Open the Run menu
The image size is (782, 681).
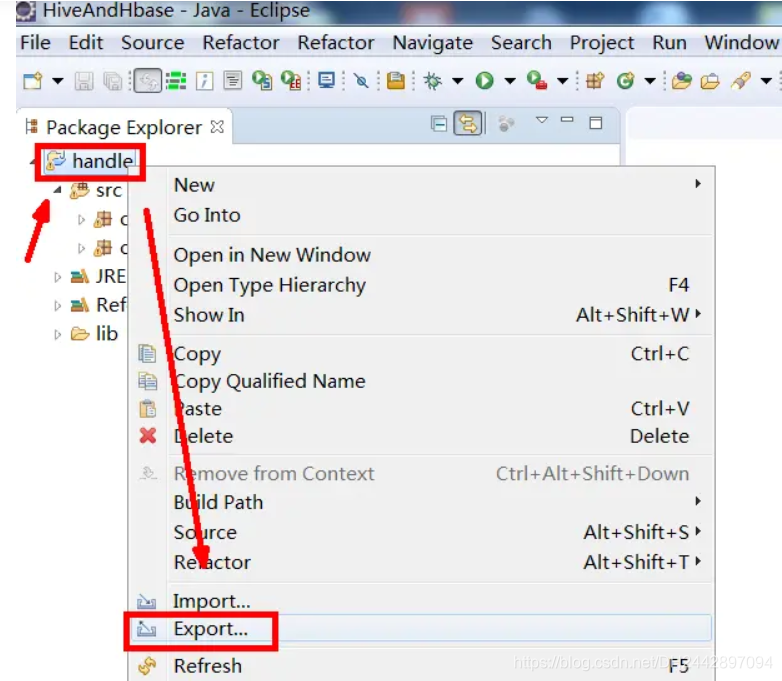point(669,43)
